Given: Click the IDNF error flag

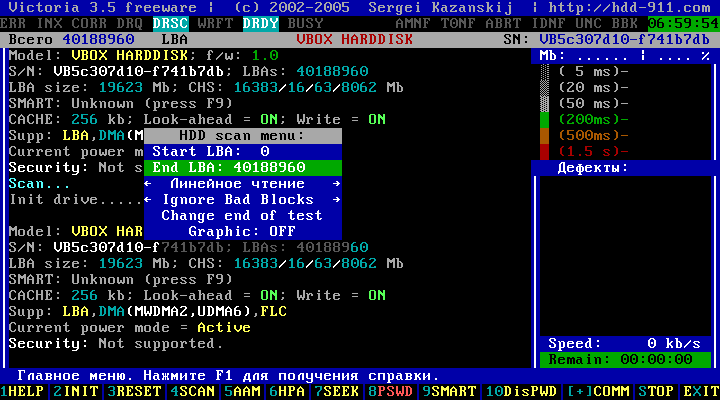Looking at the screenshot, I should [x=548, y=23].
